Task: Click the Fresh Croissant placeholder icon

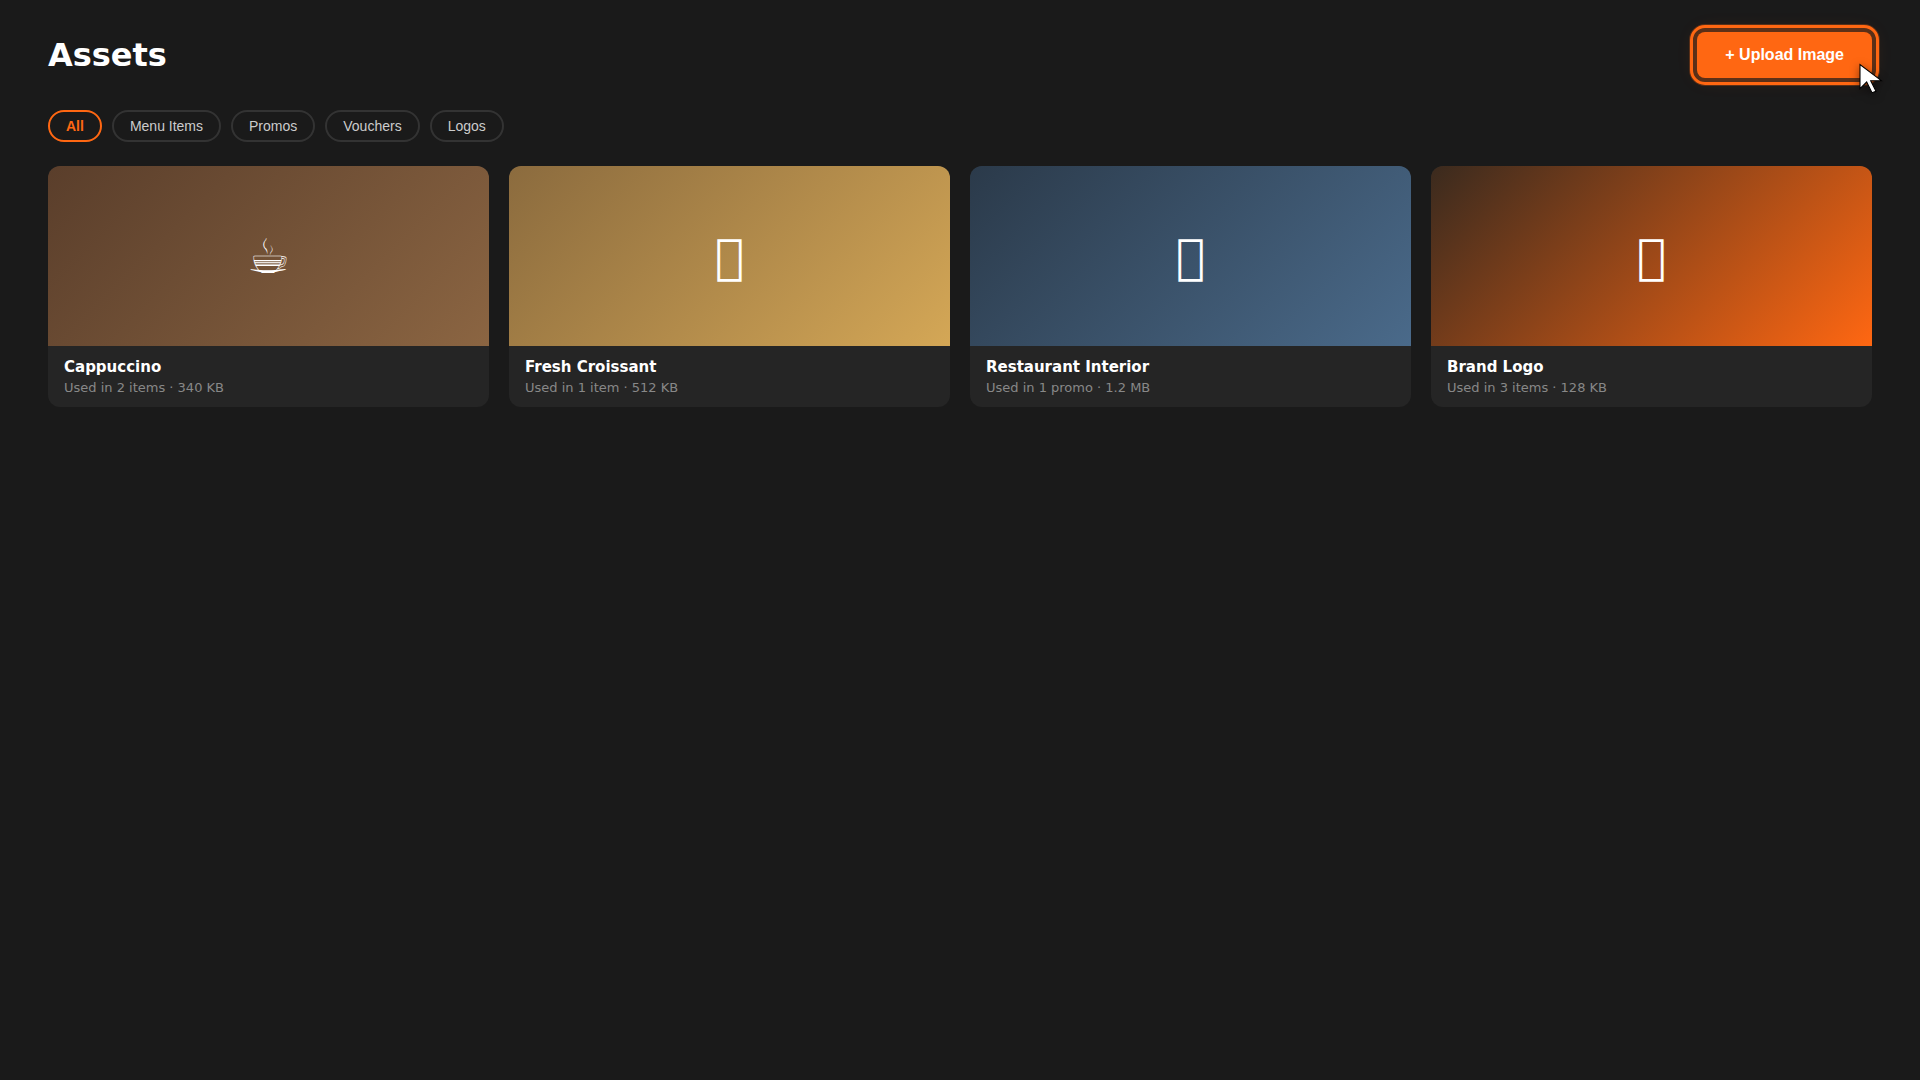Action: tap(729, 260)
